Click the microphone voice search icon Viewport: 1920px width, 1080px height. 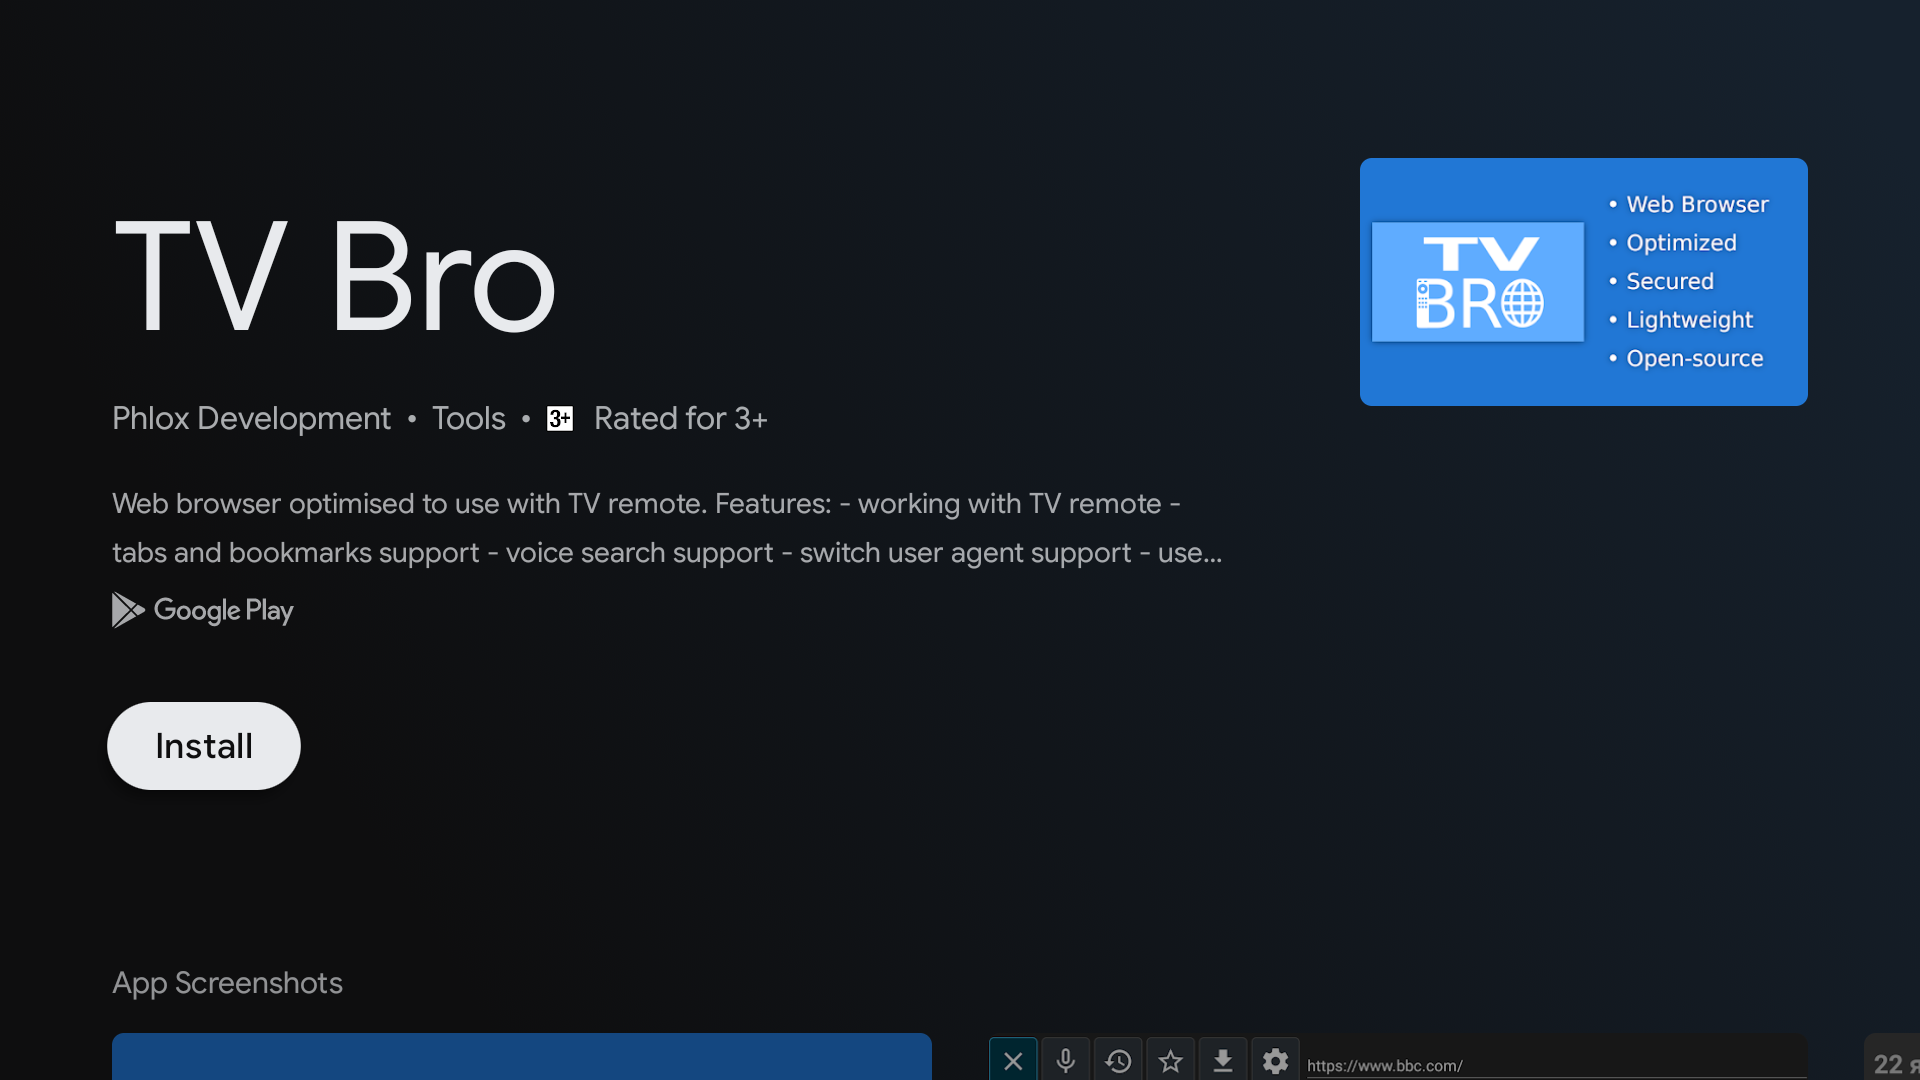(1066, 1061)
